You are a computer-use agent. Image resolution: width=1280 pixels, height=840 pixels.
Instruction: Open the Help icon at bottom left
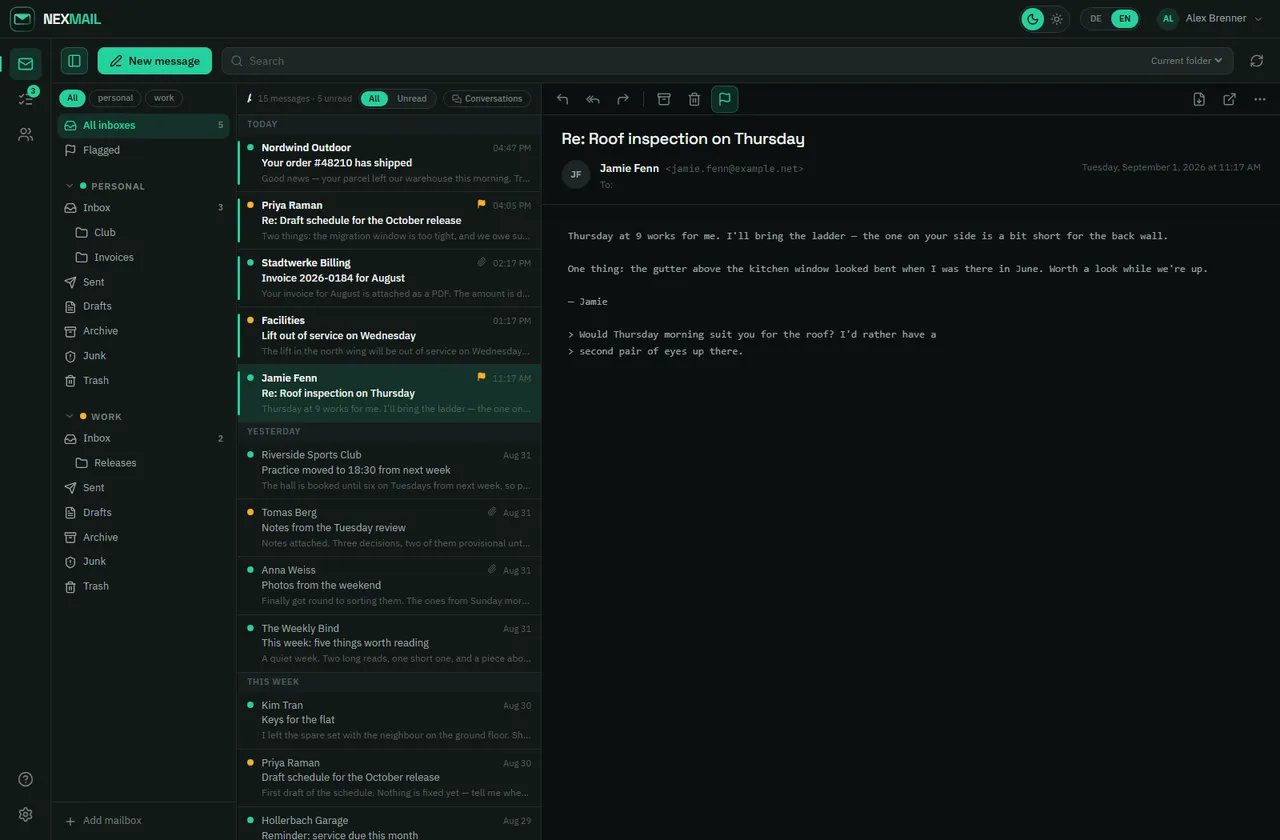click(x=25, y=780)
